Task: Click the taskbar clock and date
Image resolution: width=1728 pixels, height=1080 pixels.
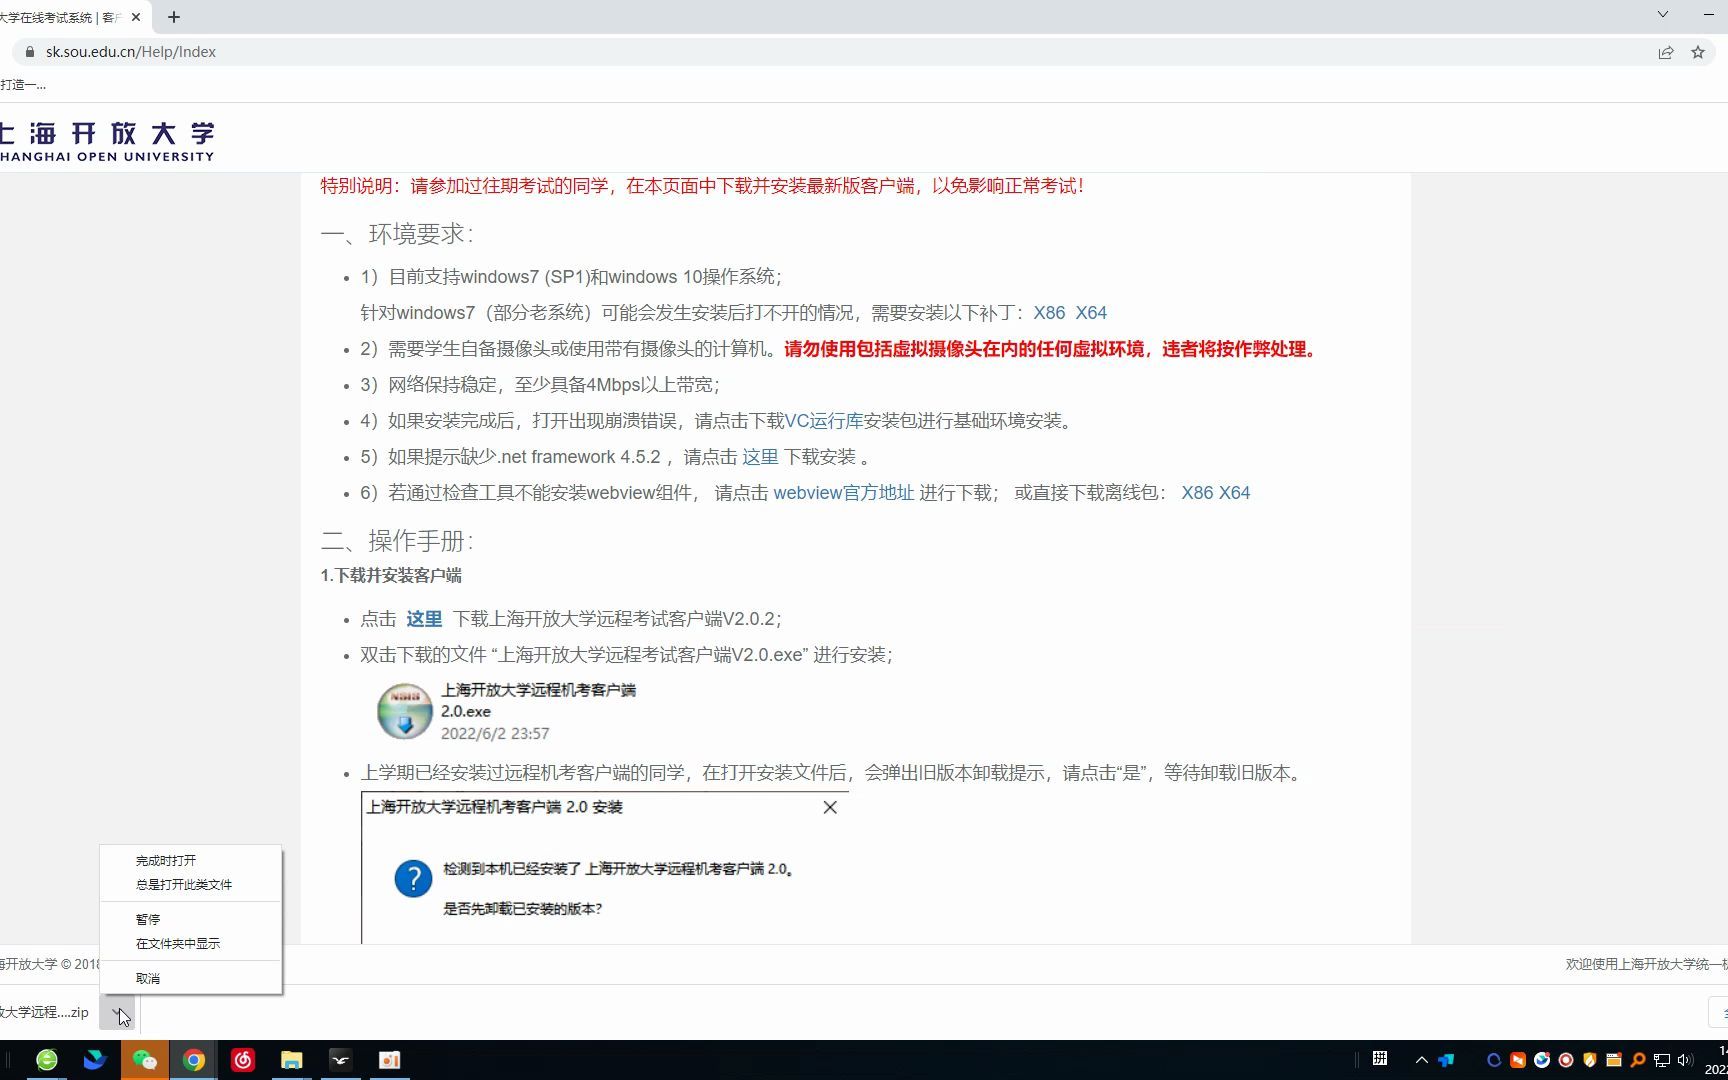Action: (x=1718, y=1060)
